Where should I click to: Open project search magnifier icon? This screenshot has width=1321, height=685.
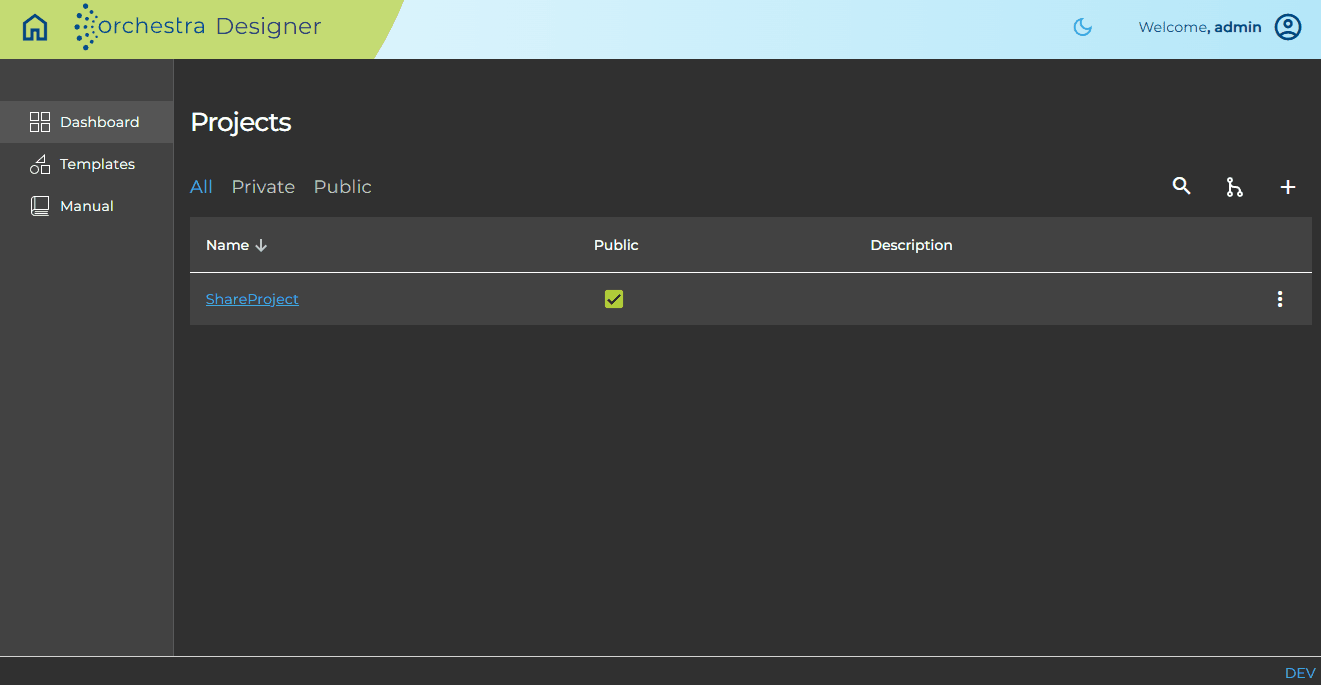pyautogui.click(x=1182, y=186)
